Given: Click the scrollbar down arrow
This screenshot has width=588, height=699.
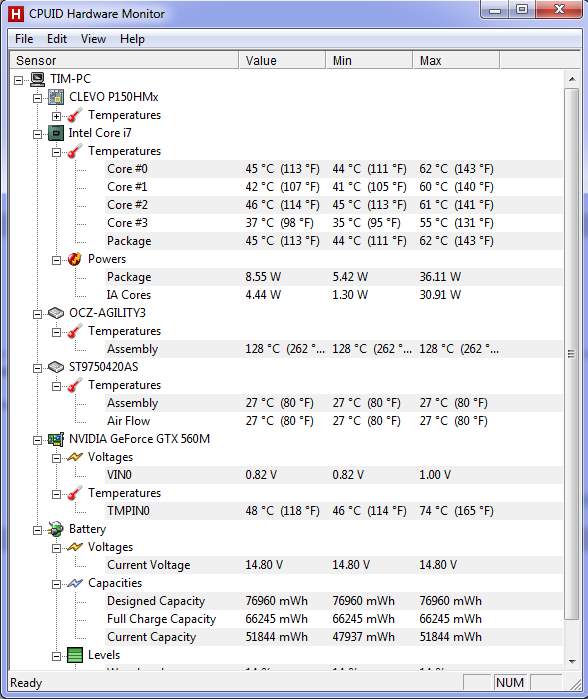Looking at the screenshot, I should 572,662.
